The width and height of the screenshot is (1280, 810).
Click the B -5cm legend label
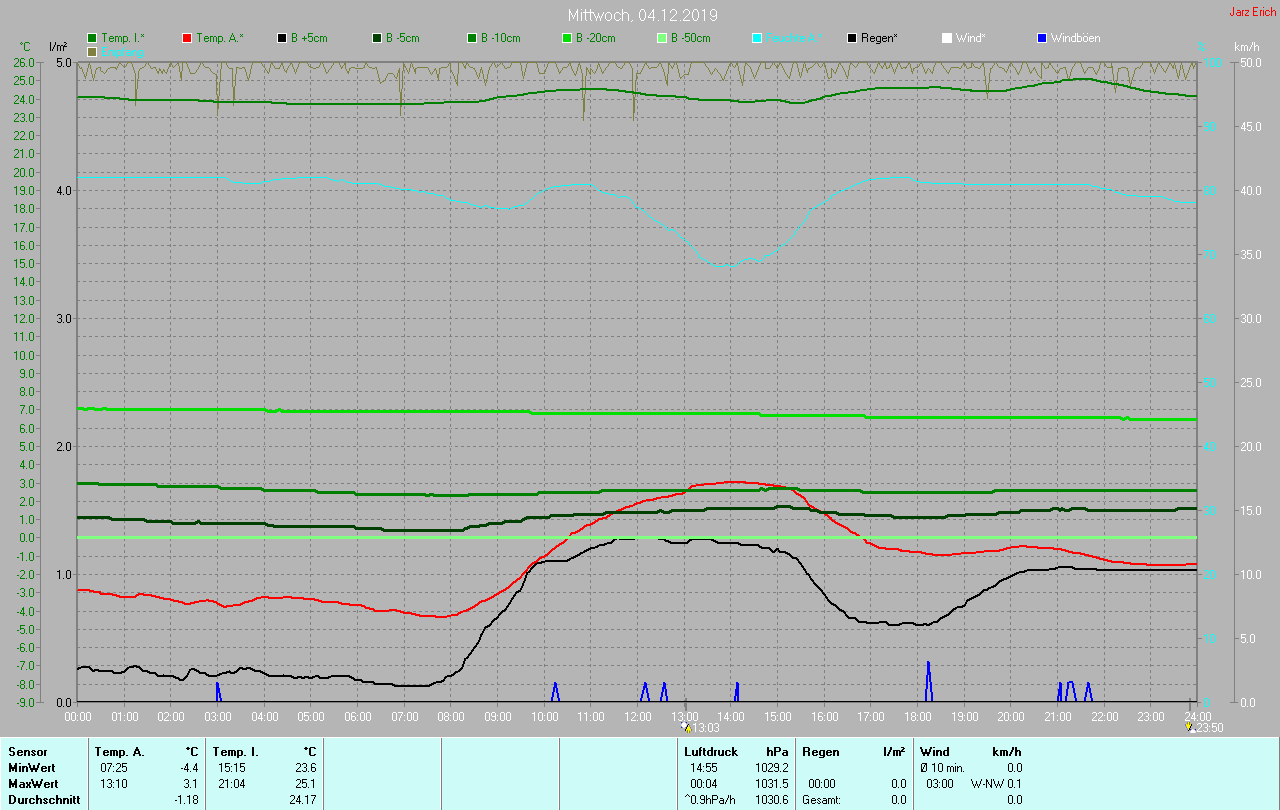403,38
